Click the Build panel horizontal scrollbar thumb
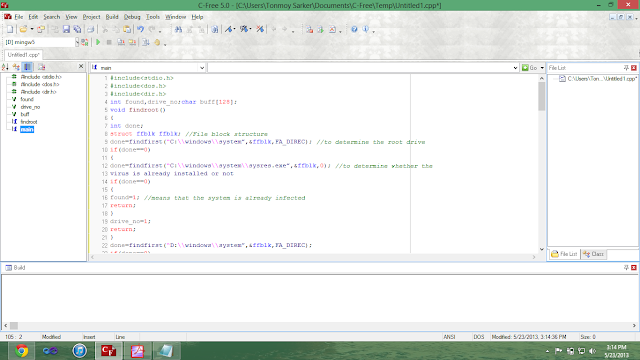640x360 pixels. coord(14,326)
